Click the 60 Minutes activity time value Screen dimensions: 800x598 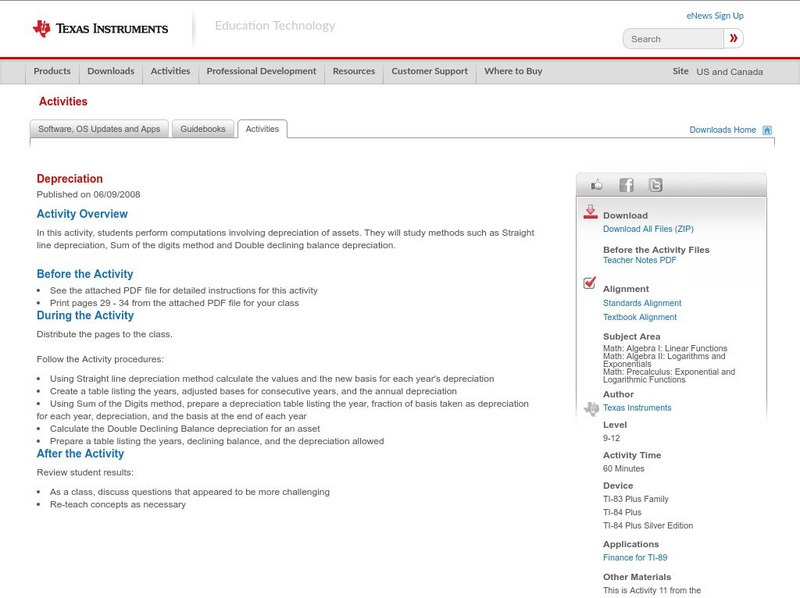(623, 468)
